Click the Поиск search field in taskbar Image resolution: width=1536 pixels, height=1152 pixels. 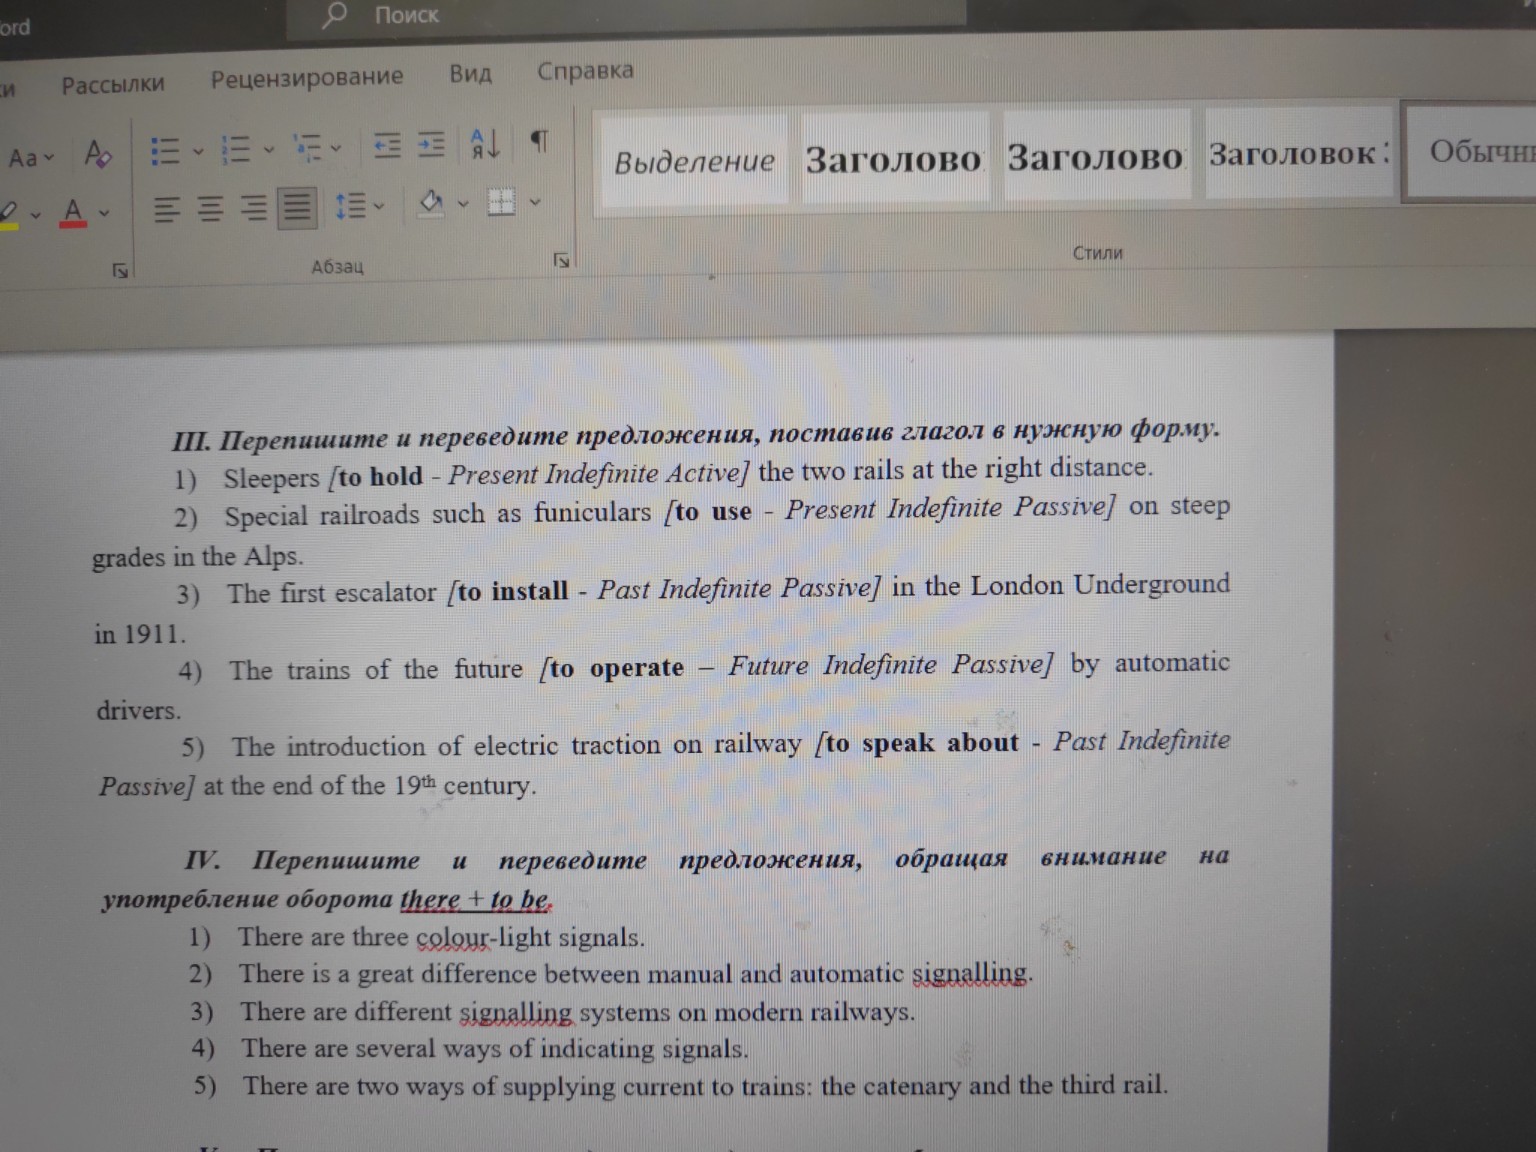tap(405, 15)
